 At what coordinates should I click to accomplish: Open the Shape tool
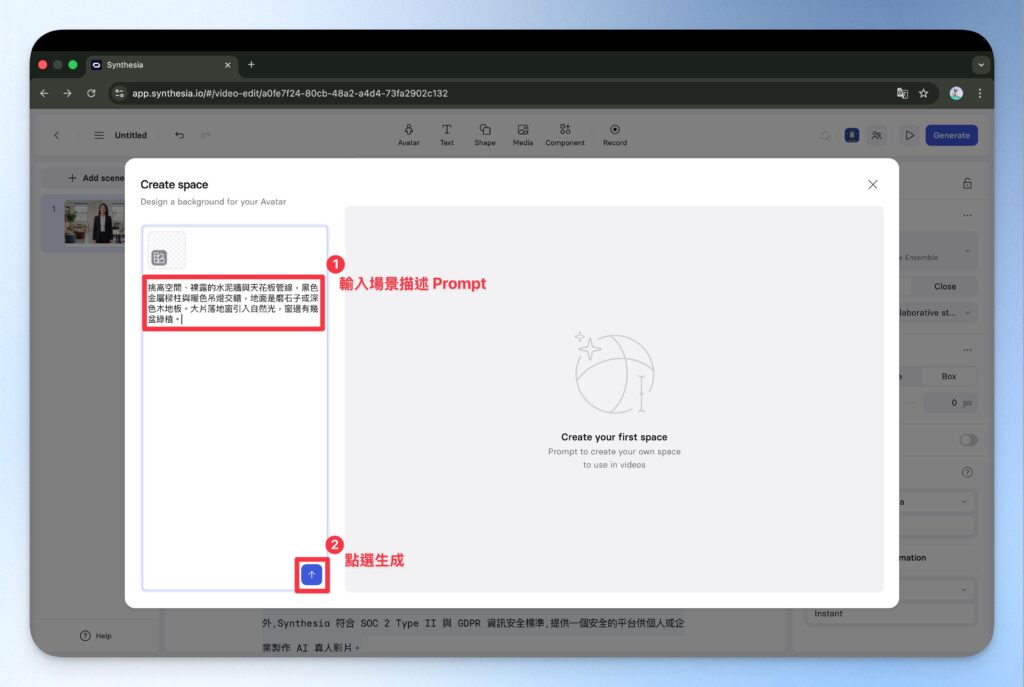click(485, 135)
